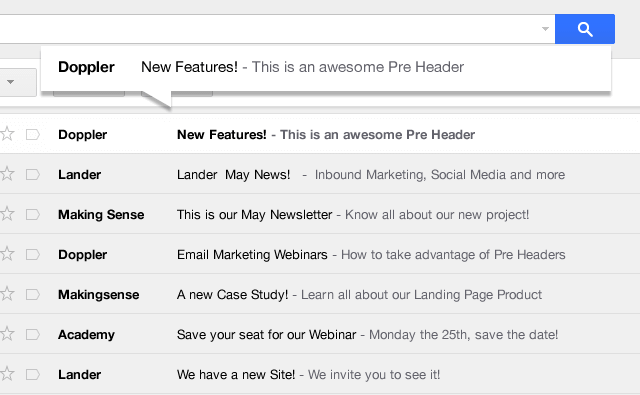640x395 pixels.
Task: Open search options dropdown arrow in search box
Action: [545, 29]
